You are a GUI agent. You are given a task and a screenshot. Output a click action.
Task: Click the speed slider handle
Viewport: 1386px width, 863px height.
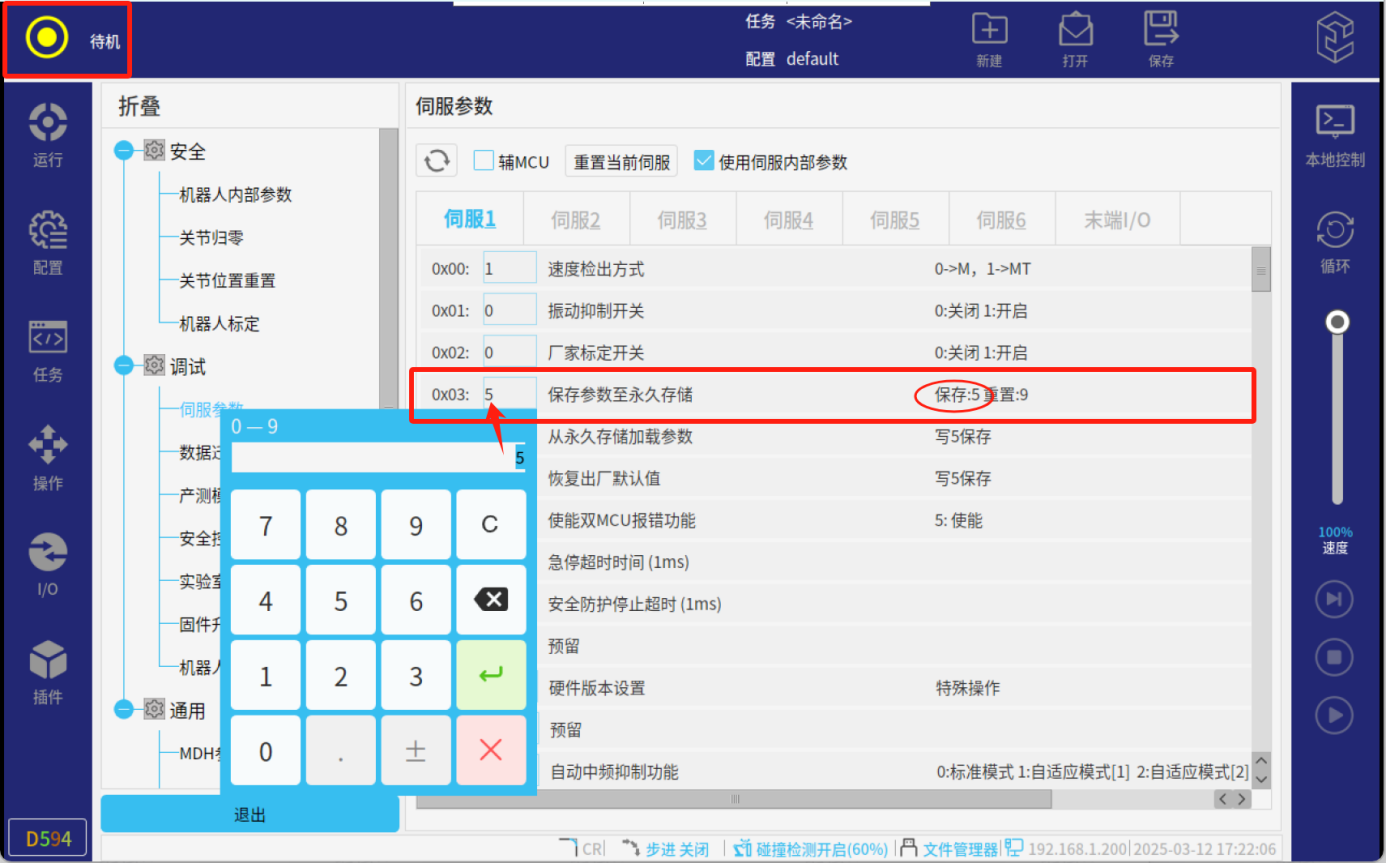click(1337, 322)
